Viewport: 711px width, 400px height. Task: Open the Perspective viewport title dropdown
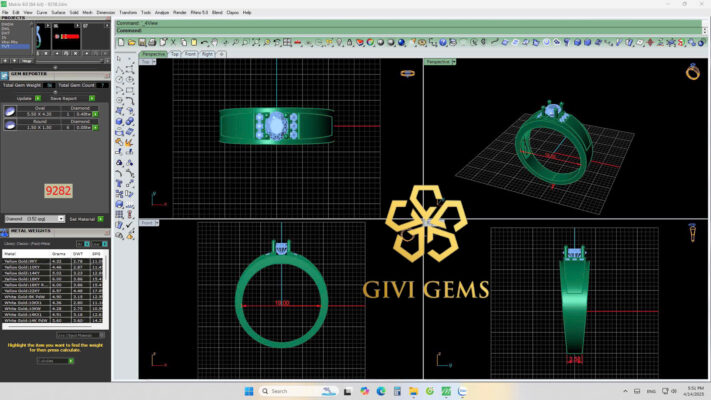click(453, 62)
